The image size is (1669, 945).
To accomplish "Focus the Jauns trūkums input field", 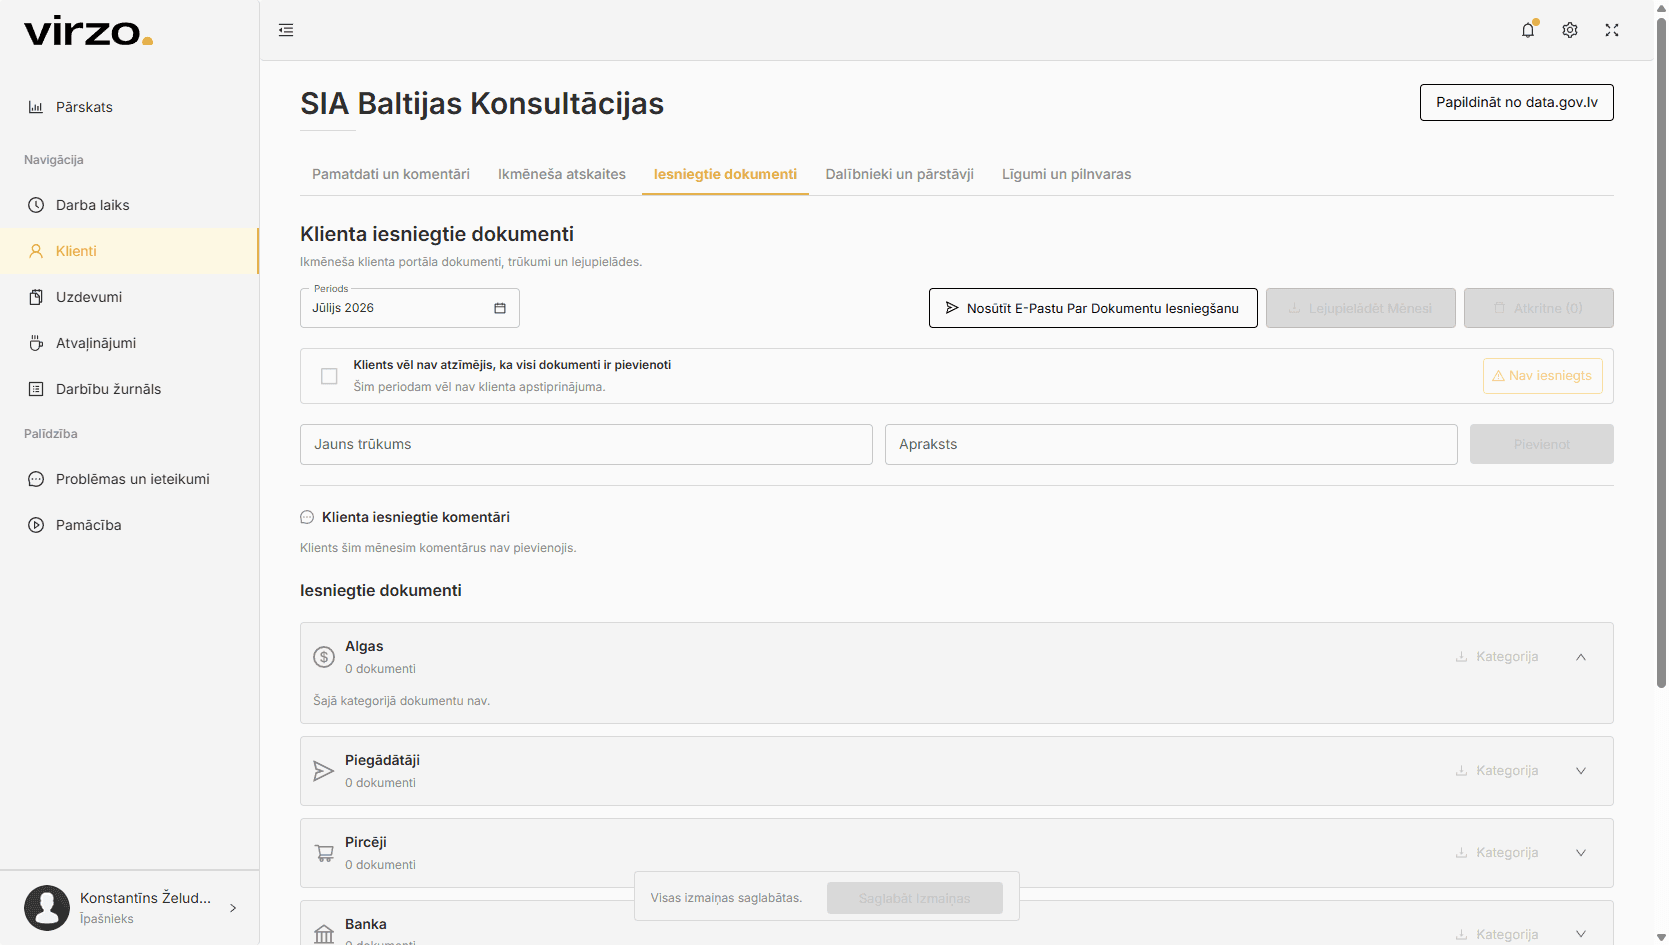I will [586, 444].
